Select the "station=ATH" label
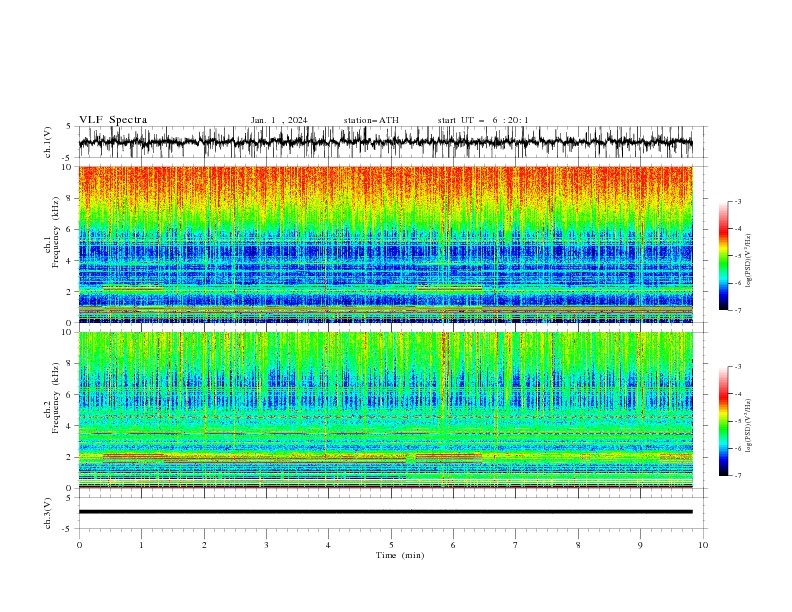 [371, 120]
